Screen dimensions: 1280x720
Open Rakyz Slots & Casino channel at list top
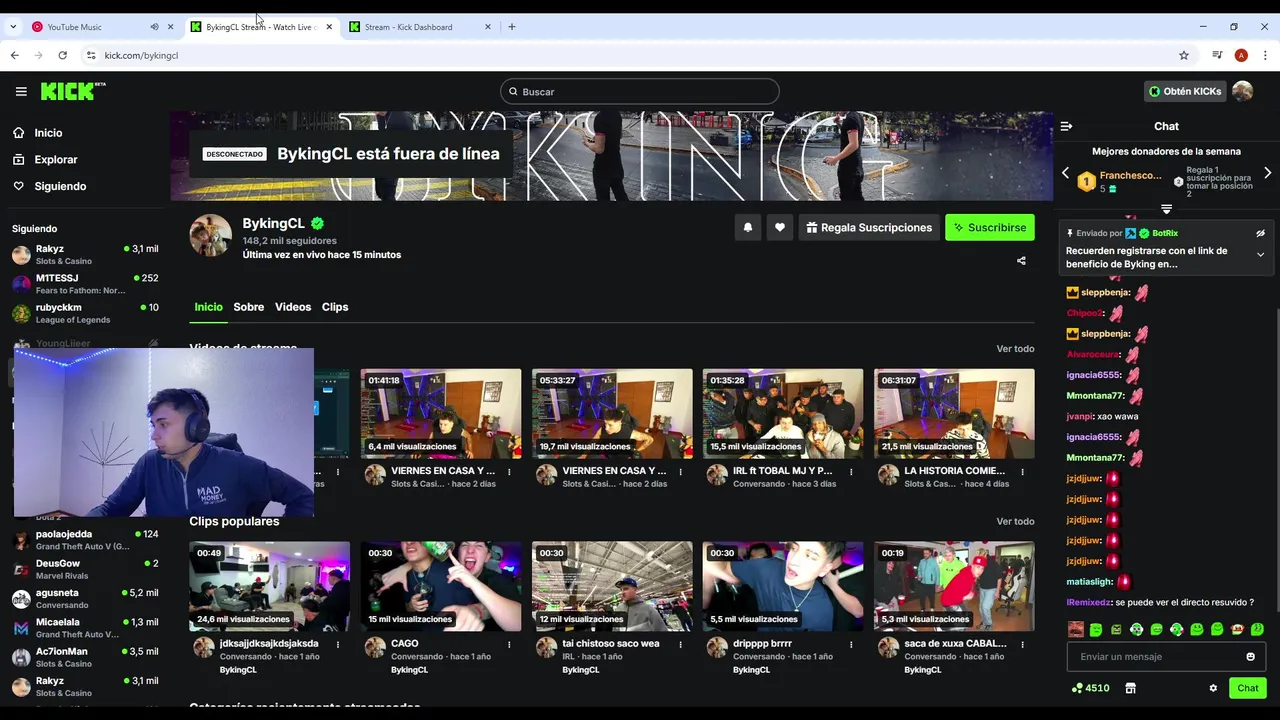pyautogui.click(x=85, y=255)
